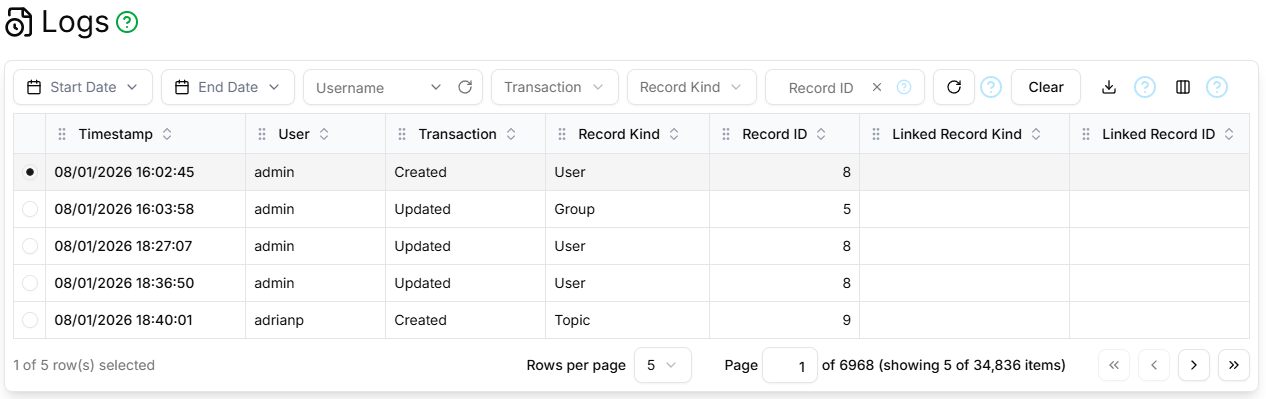Refresh the logs table with the reload button

click(x=954, y=87)
